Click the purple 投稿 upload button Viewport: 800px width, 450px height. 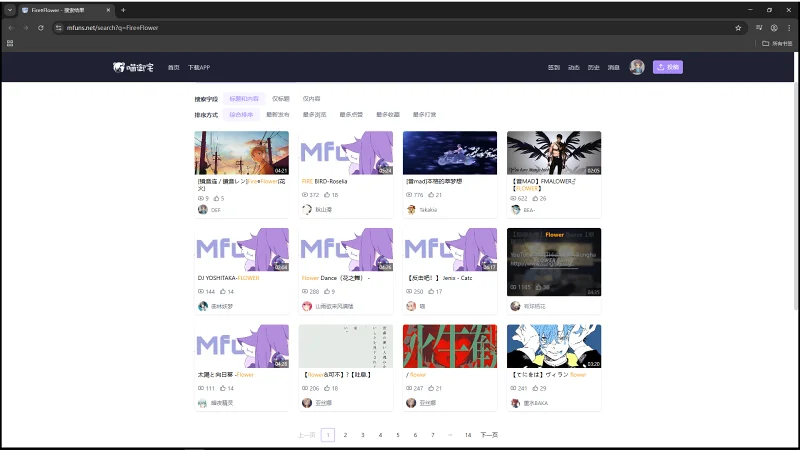(x=667, y=67)
